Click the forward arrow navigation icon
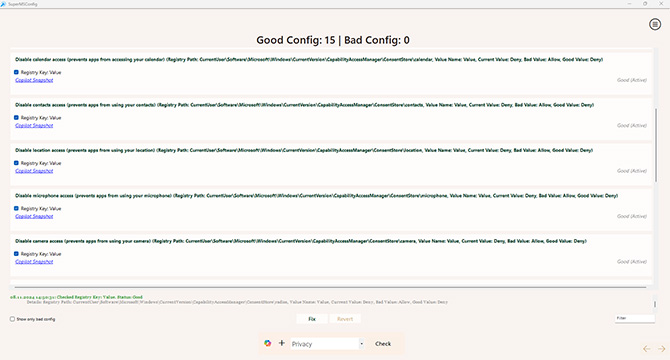 tap(661, 349)
